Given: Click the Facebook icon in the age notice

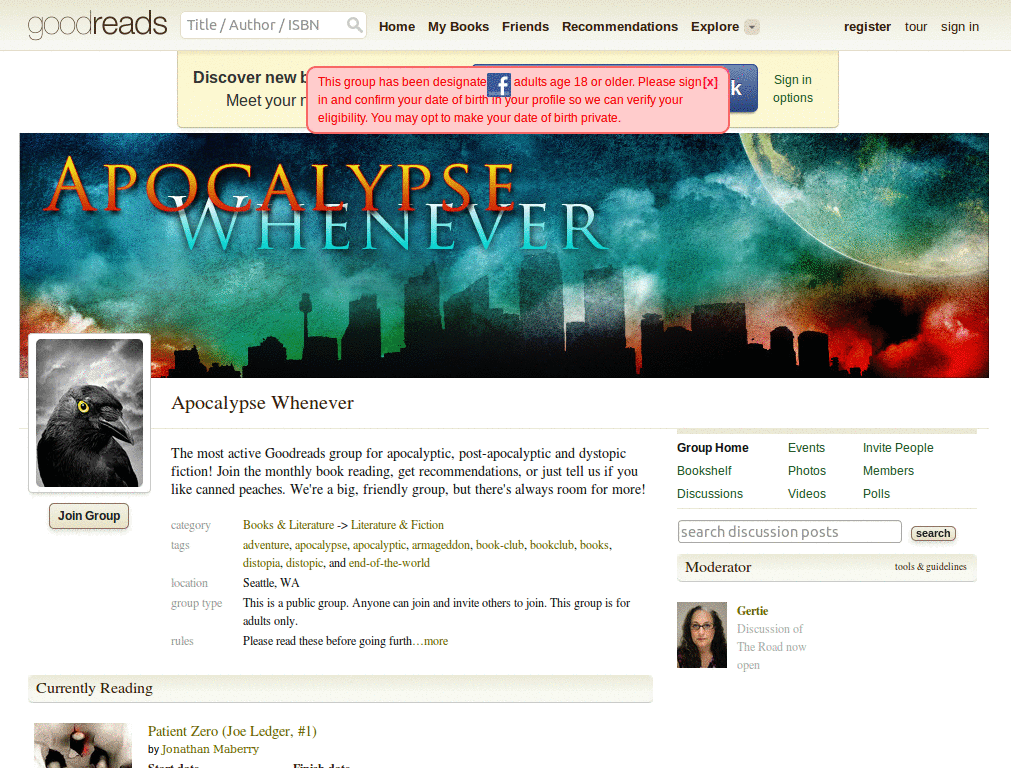Looking at the screenshot, I should tap(498, 85).
